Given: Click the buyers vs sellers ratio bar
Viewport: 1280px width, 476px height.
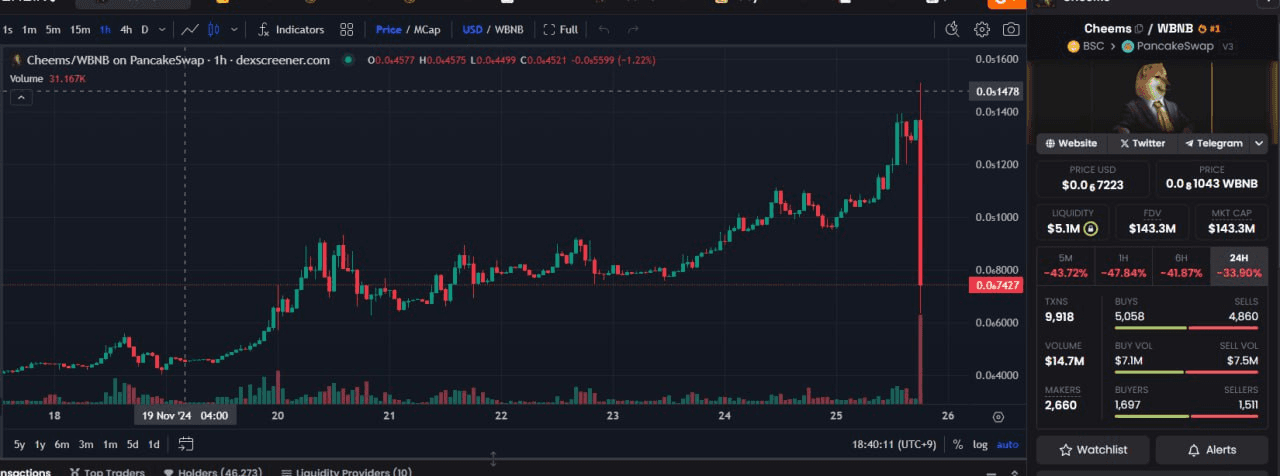Looking at the screenshot, I should pos(1187,415).
